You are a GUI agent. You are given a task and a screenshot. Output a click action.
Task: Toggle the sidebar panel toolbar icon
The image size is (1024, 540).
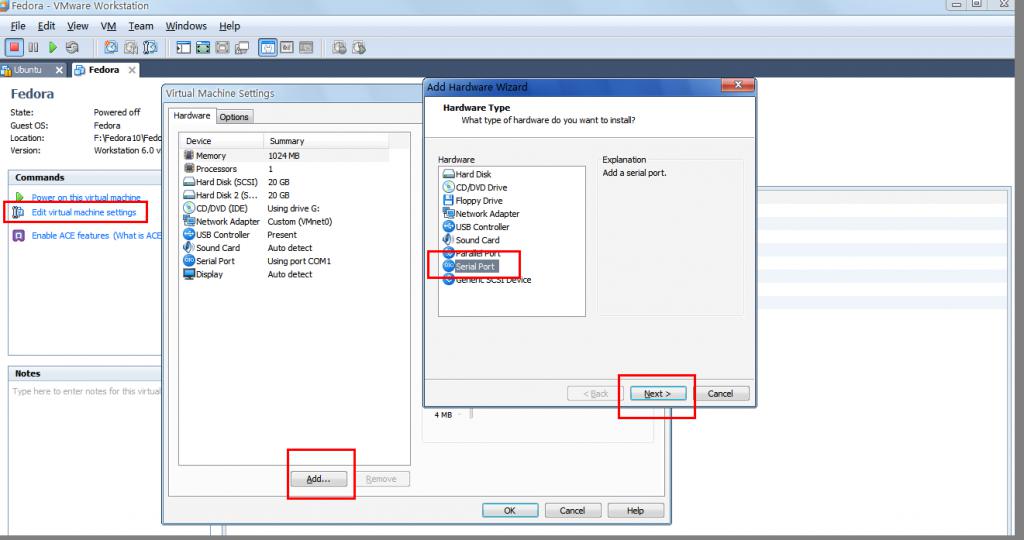tap(184, 48)
